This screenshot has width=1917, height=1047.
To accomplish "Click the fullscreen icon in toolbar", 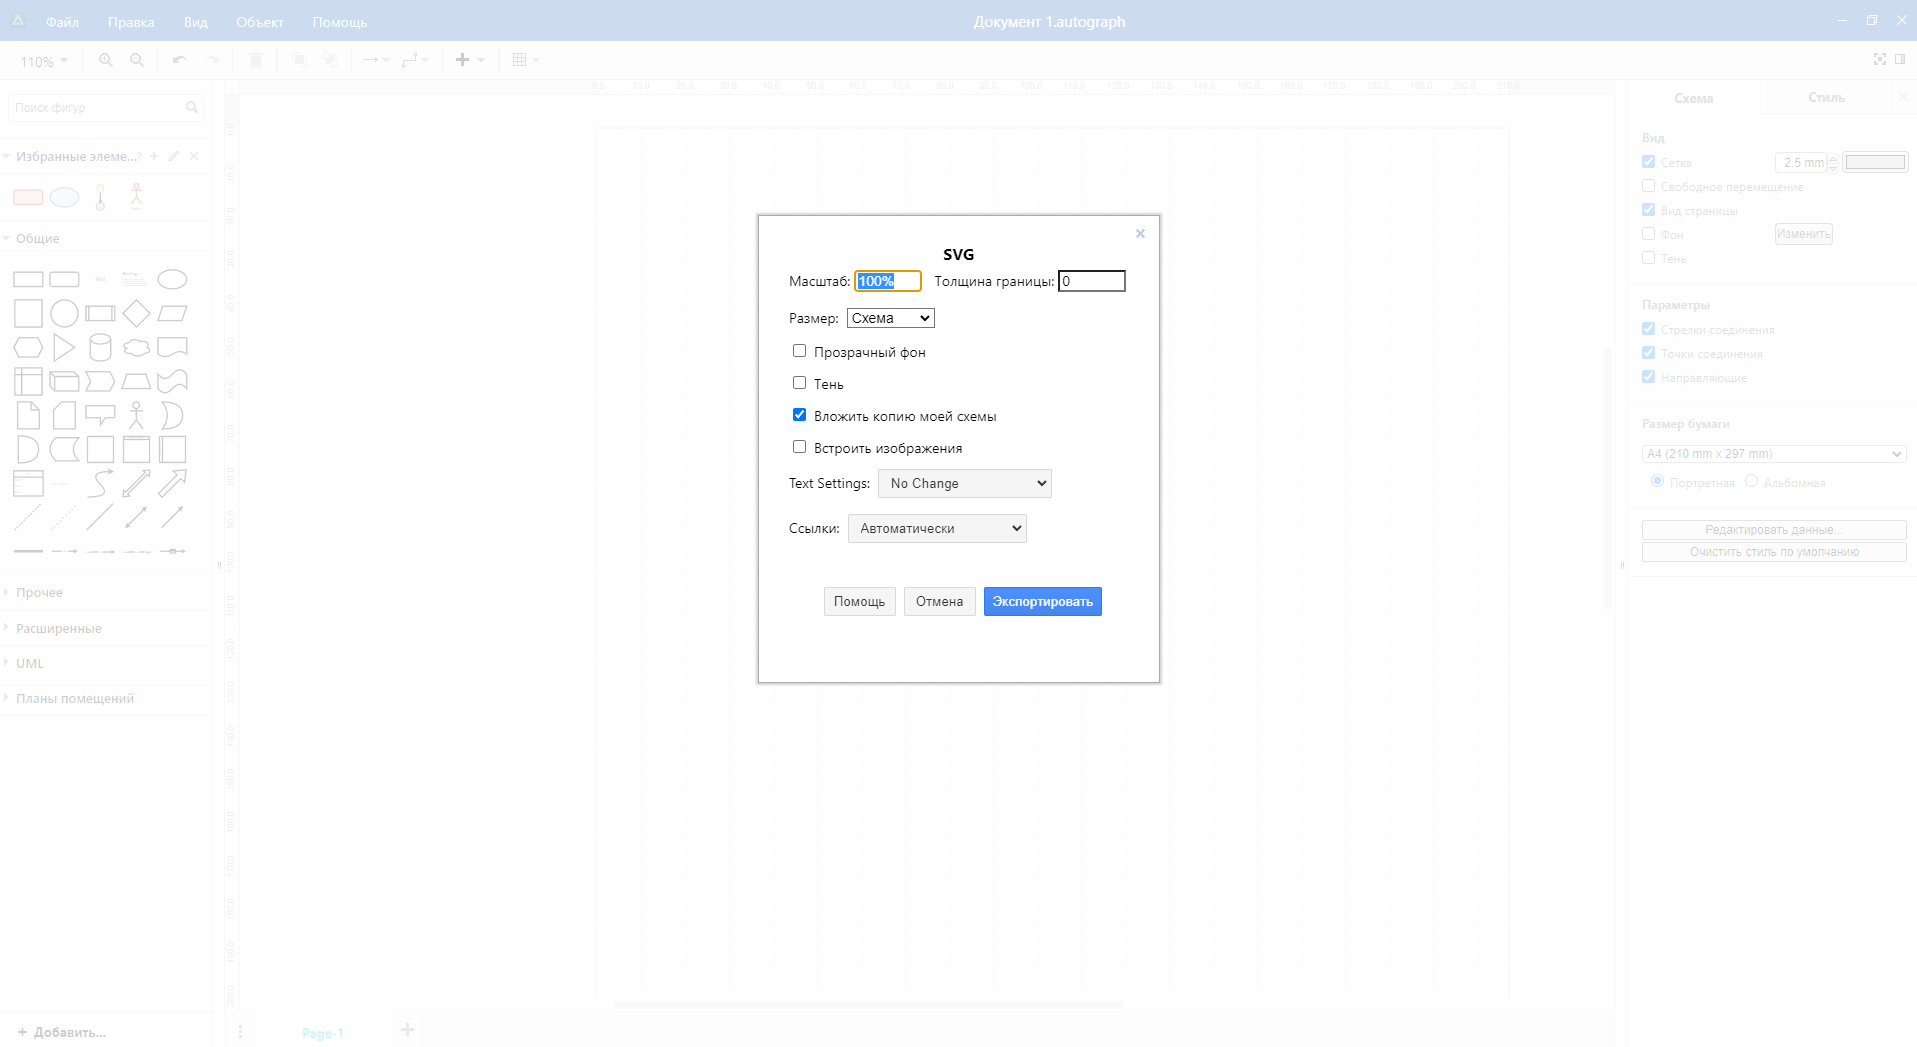I will pos(1879,60).
